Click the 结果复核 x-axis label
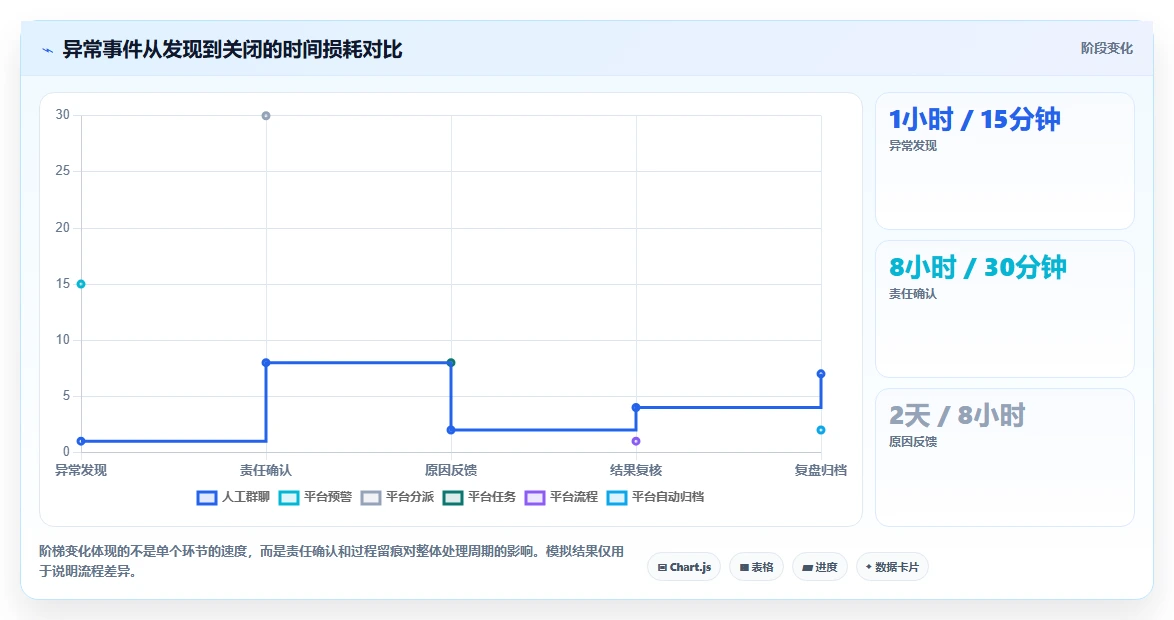 click(x=636, y=470)
